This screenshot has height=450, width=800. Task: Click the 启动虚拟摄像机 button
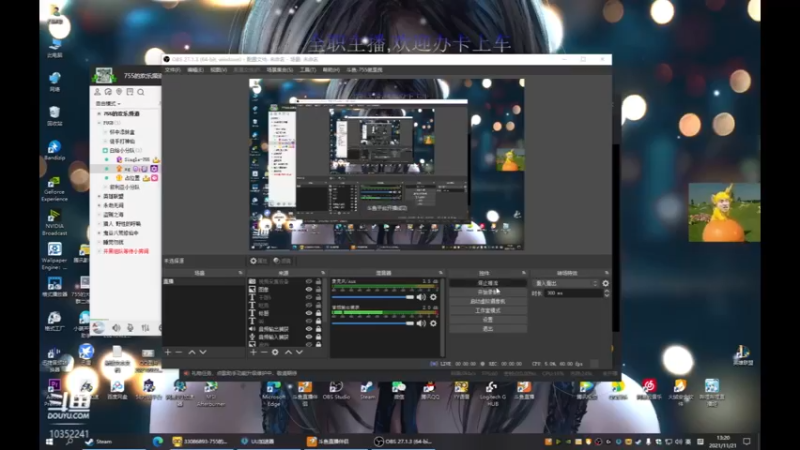(x=488, y=301)
